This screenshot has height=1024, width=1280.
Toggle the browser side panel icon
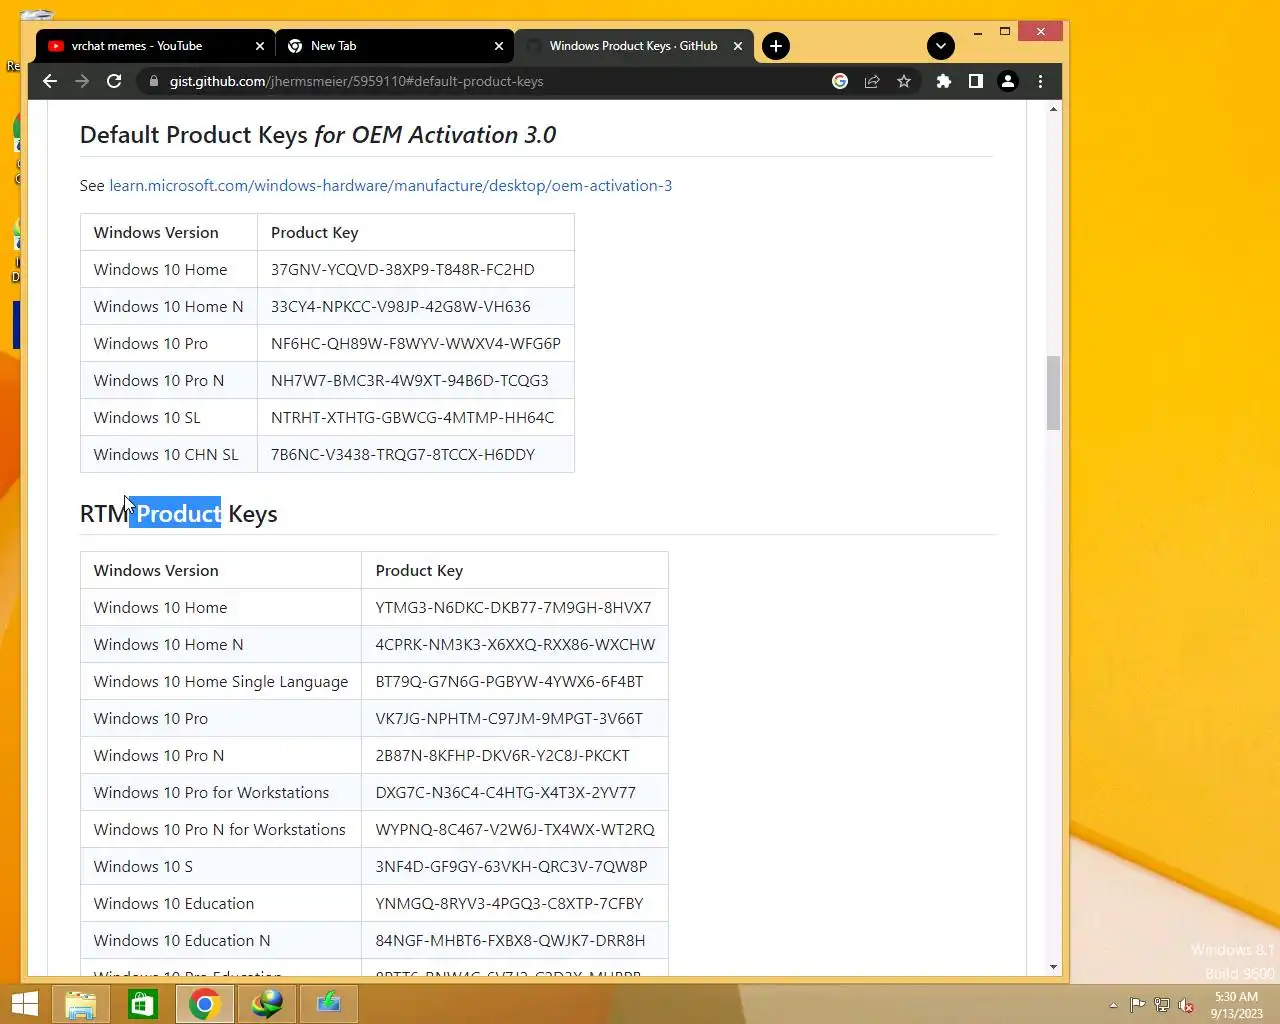[975, 81]
